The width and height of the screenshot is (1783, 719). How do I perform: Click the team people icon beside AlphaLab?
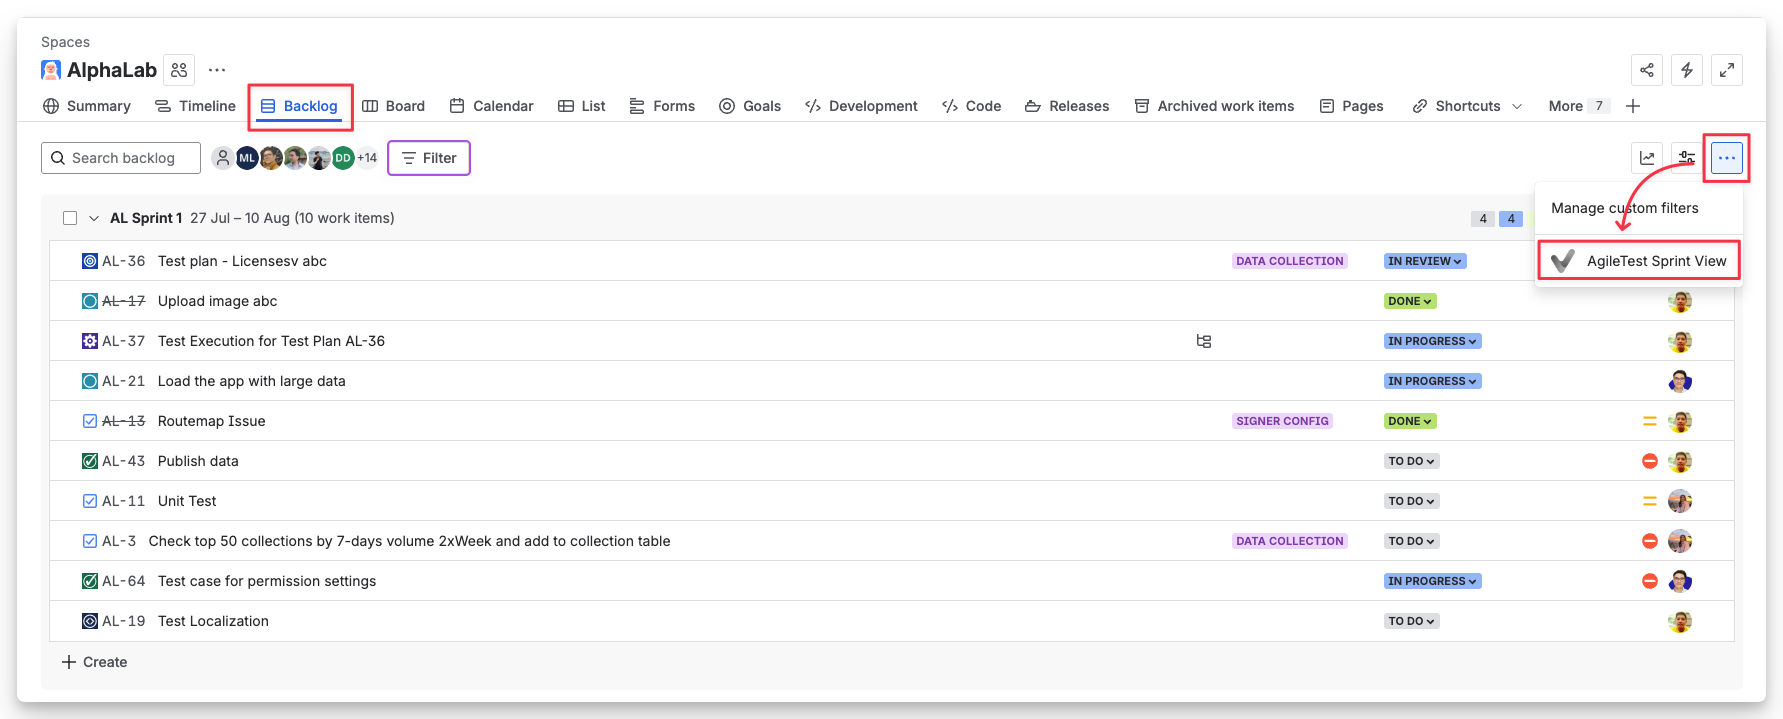coord(179,70)
